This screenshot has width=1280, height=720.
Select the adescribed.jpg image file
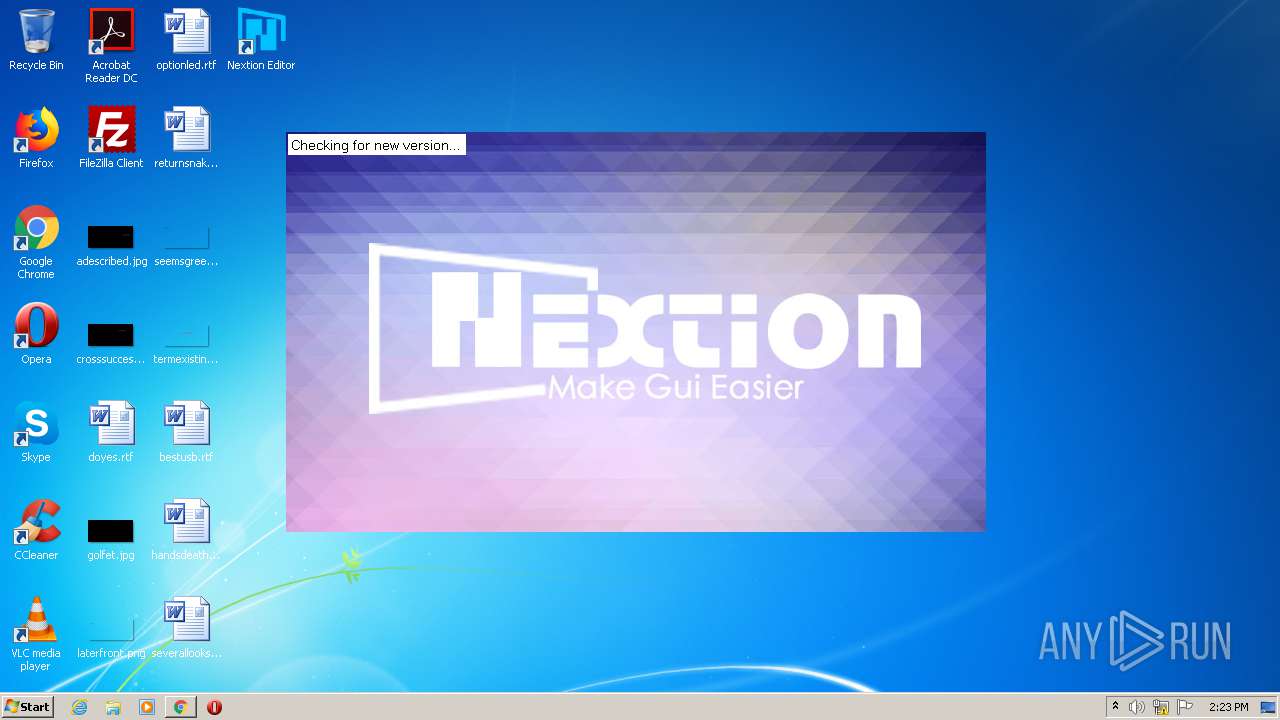111,246
